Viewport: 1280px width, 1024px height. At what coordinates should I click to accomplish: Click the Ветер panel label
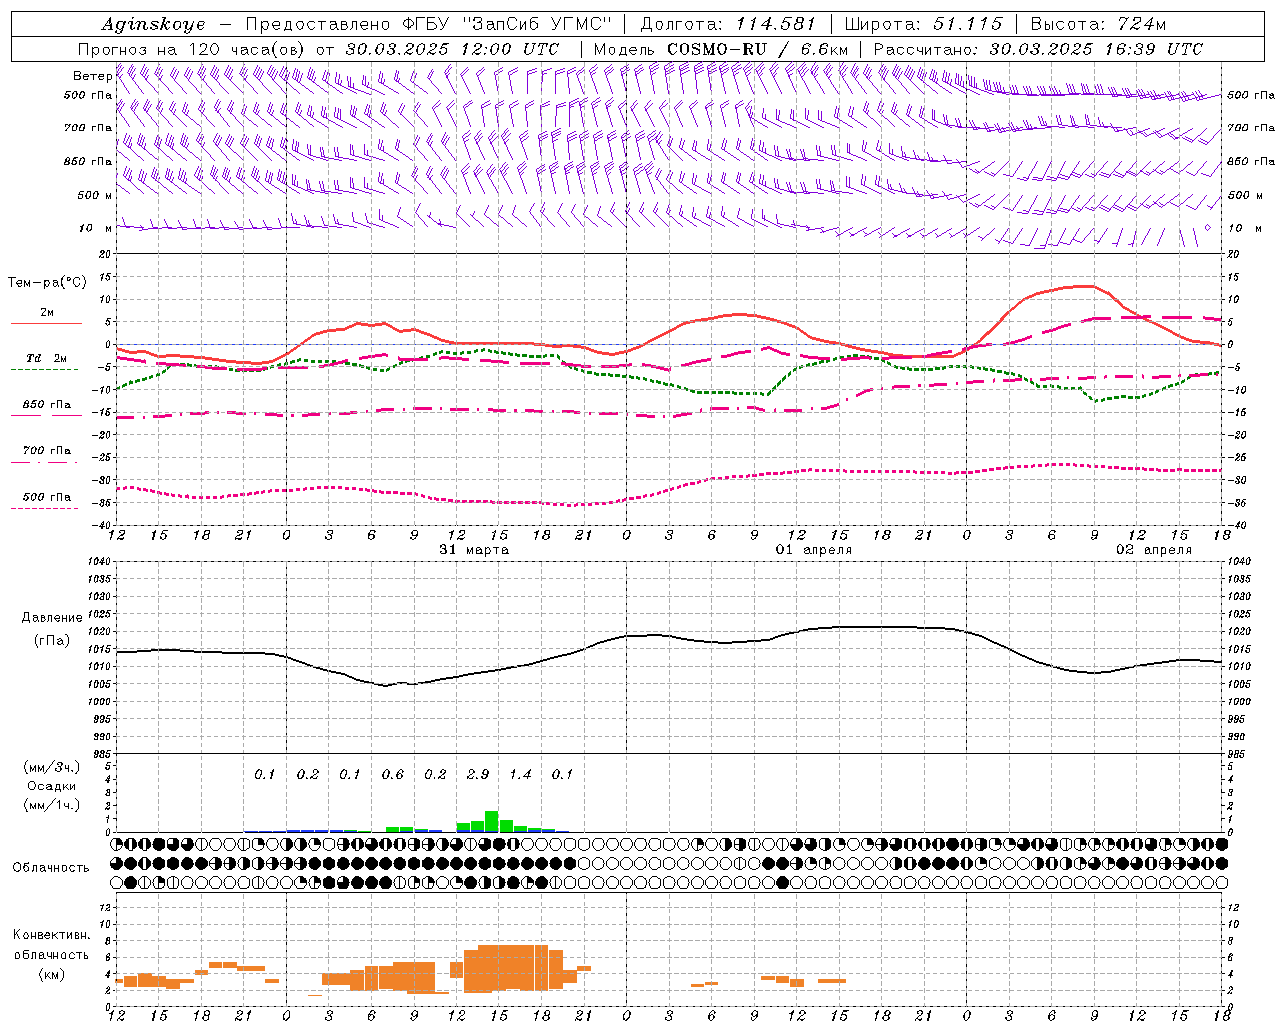click(x=92, y=76)
